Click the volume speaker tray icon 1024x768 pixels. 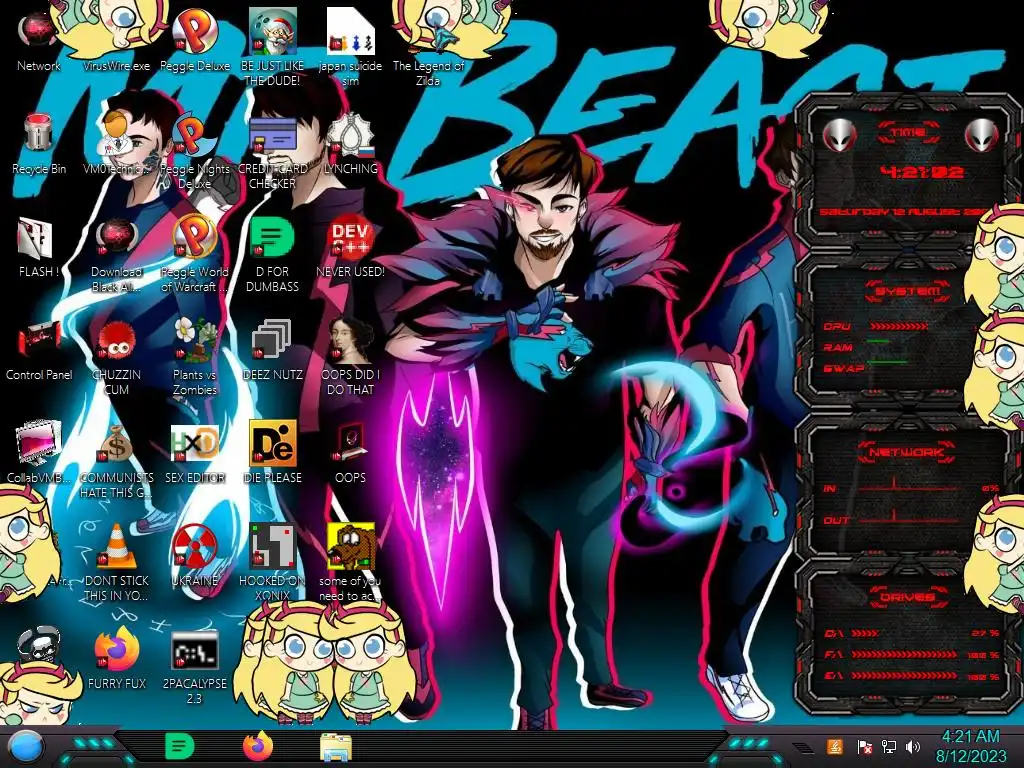pos(913,746)
